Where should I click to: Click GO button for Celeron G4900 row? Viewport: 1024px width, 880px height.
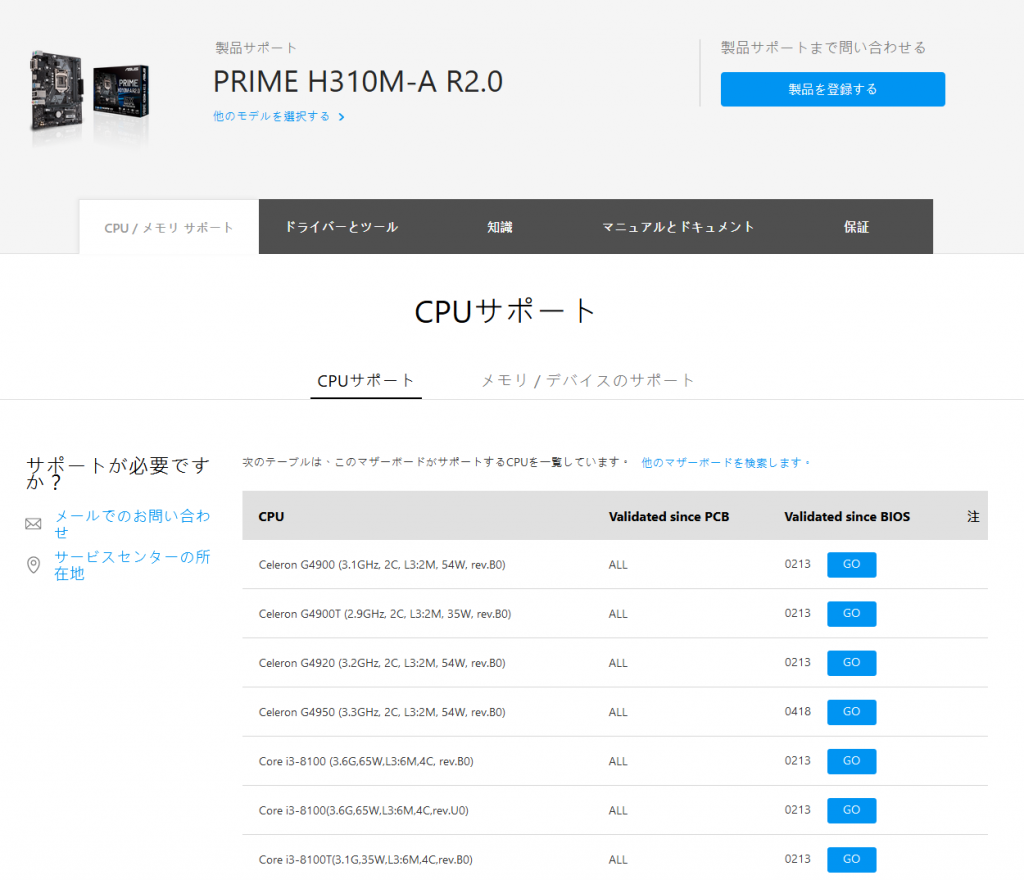(x=852, y=564)
